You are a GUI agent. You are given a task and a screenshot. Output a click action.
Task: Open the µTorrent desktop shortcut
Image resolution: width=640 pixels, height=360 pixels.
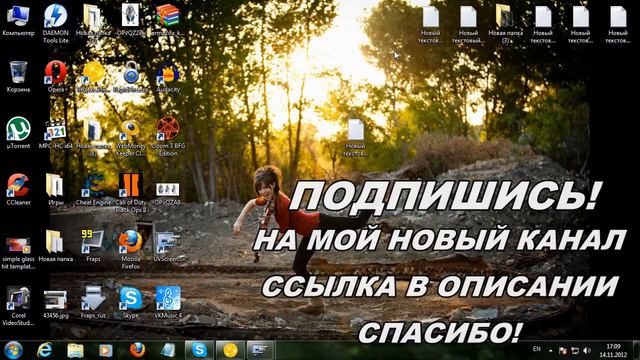click(18, 133)
